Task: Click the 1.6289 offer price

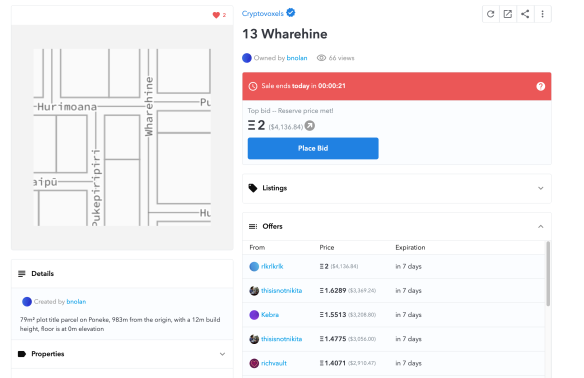Action: pyautogui.click(x=333, y=291)
